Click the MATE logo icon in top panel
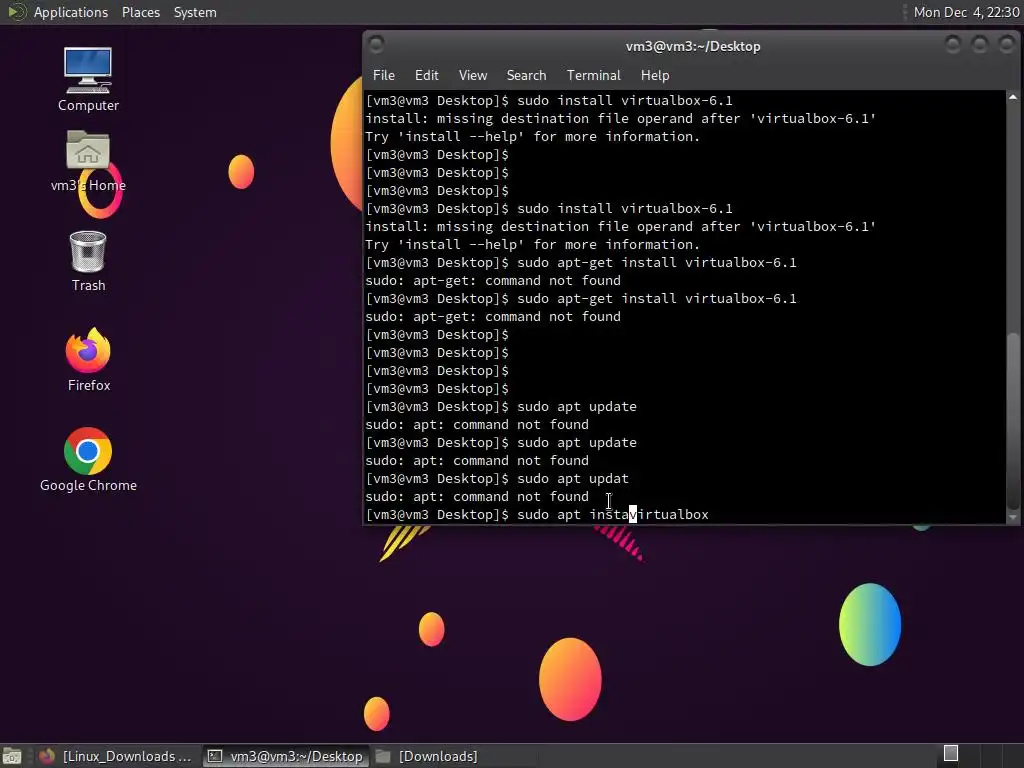The height and width of the screenshot is (768, 1024). [x=16, y=12]
